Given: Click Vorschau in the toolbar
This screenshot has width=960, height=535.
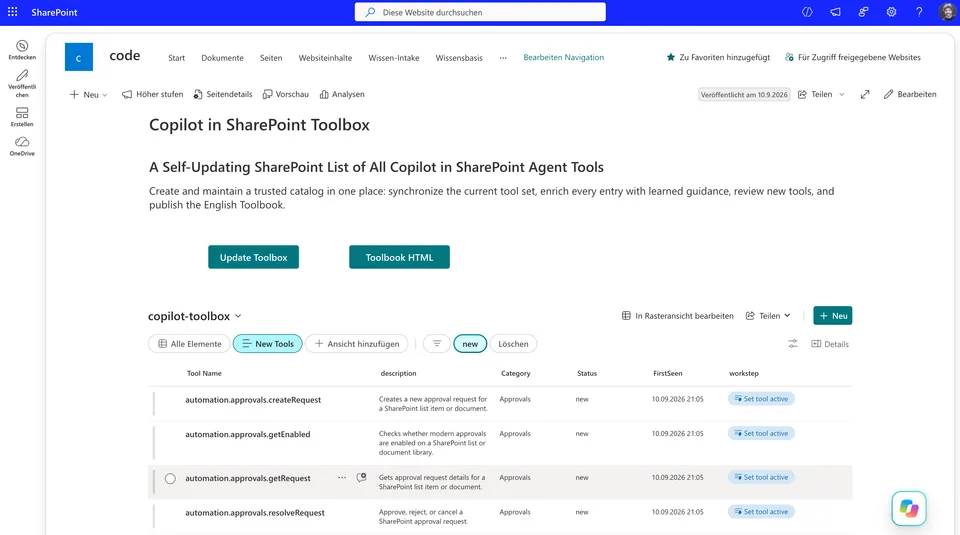Looking at the screenshot, I should (285, 94).
